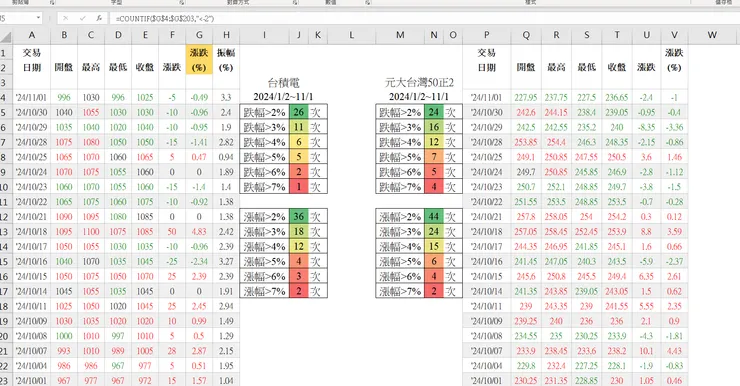The height and width of the screenshot is (386, 740).
Task: Select the green 26 count cell for 台積電
Action: coord(299,112)
